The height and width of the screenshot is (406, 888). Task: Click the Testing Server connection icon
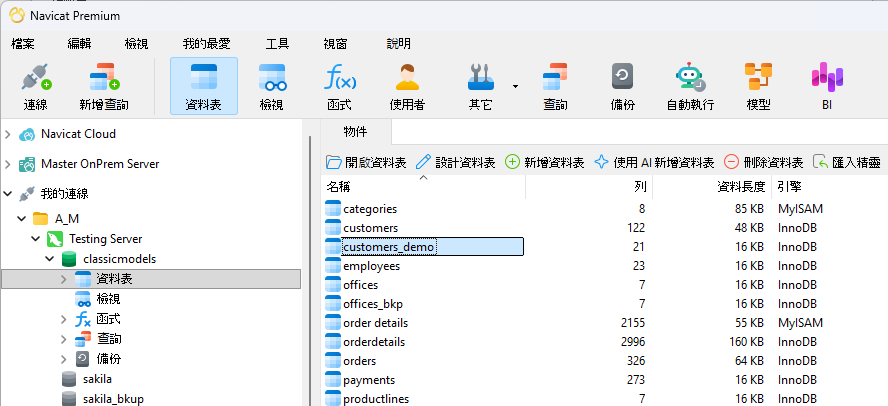click(x=54, y=239)
